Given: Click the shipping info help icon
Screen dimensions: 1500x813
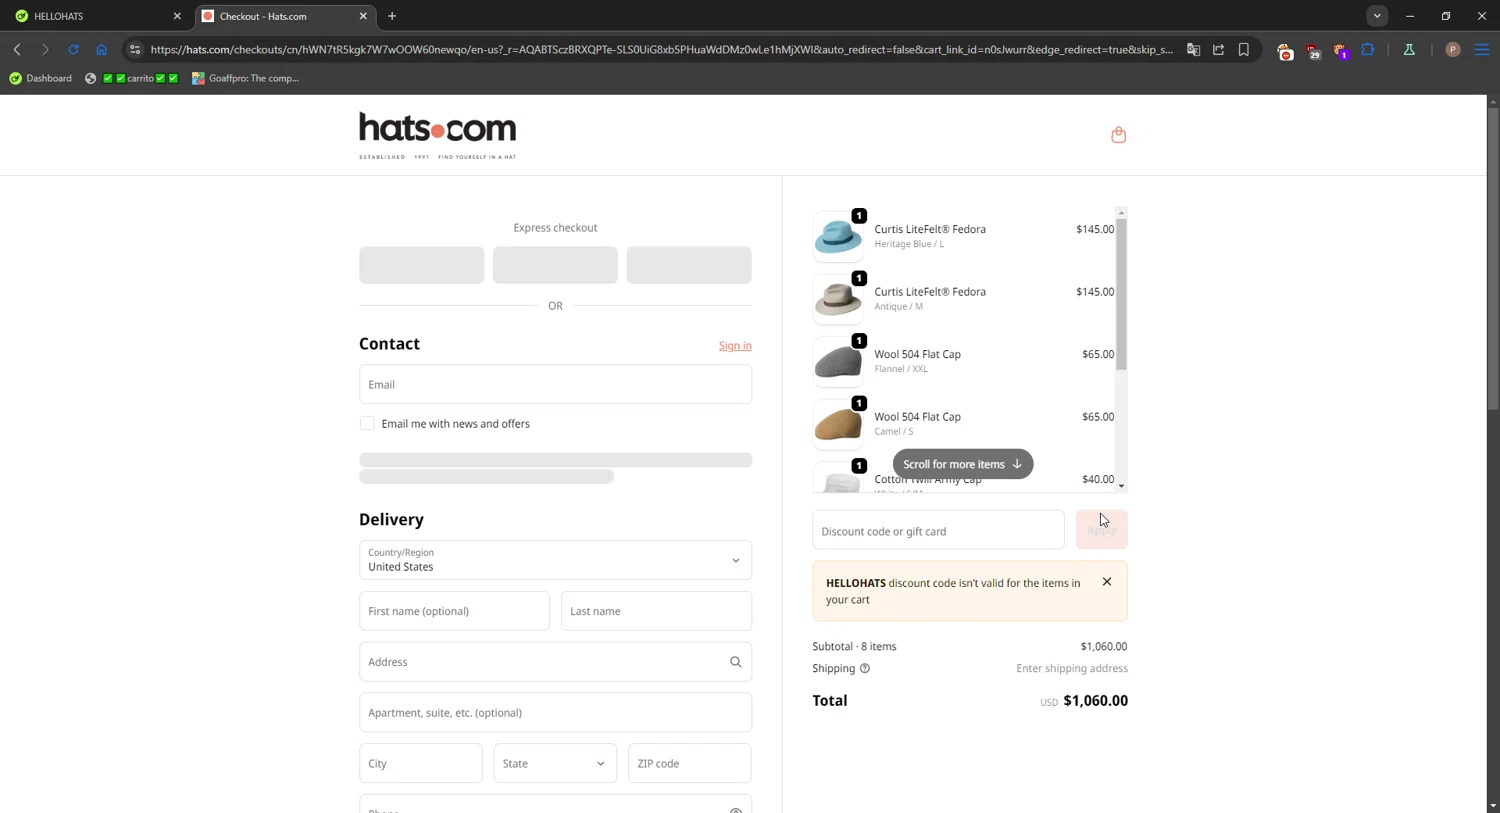Looking at the screenshot, I should (865, 668).
